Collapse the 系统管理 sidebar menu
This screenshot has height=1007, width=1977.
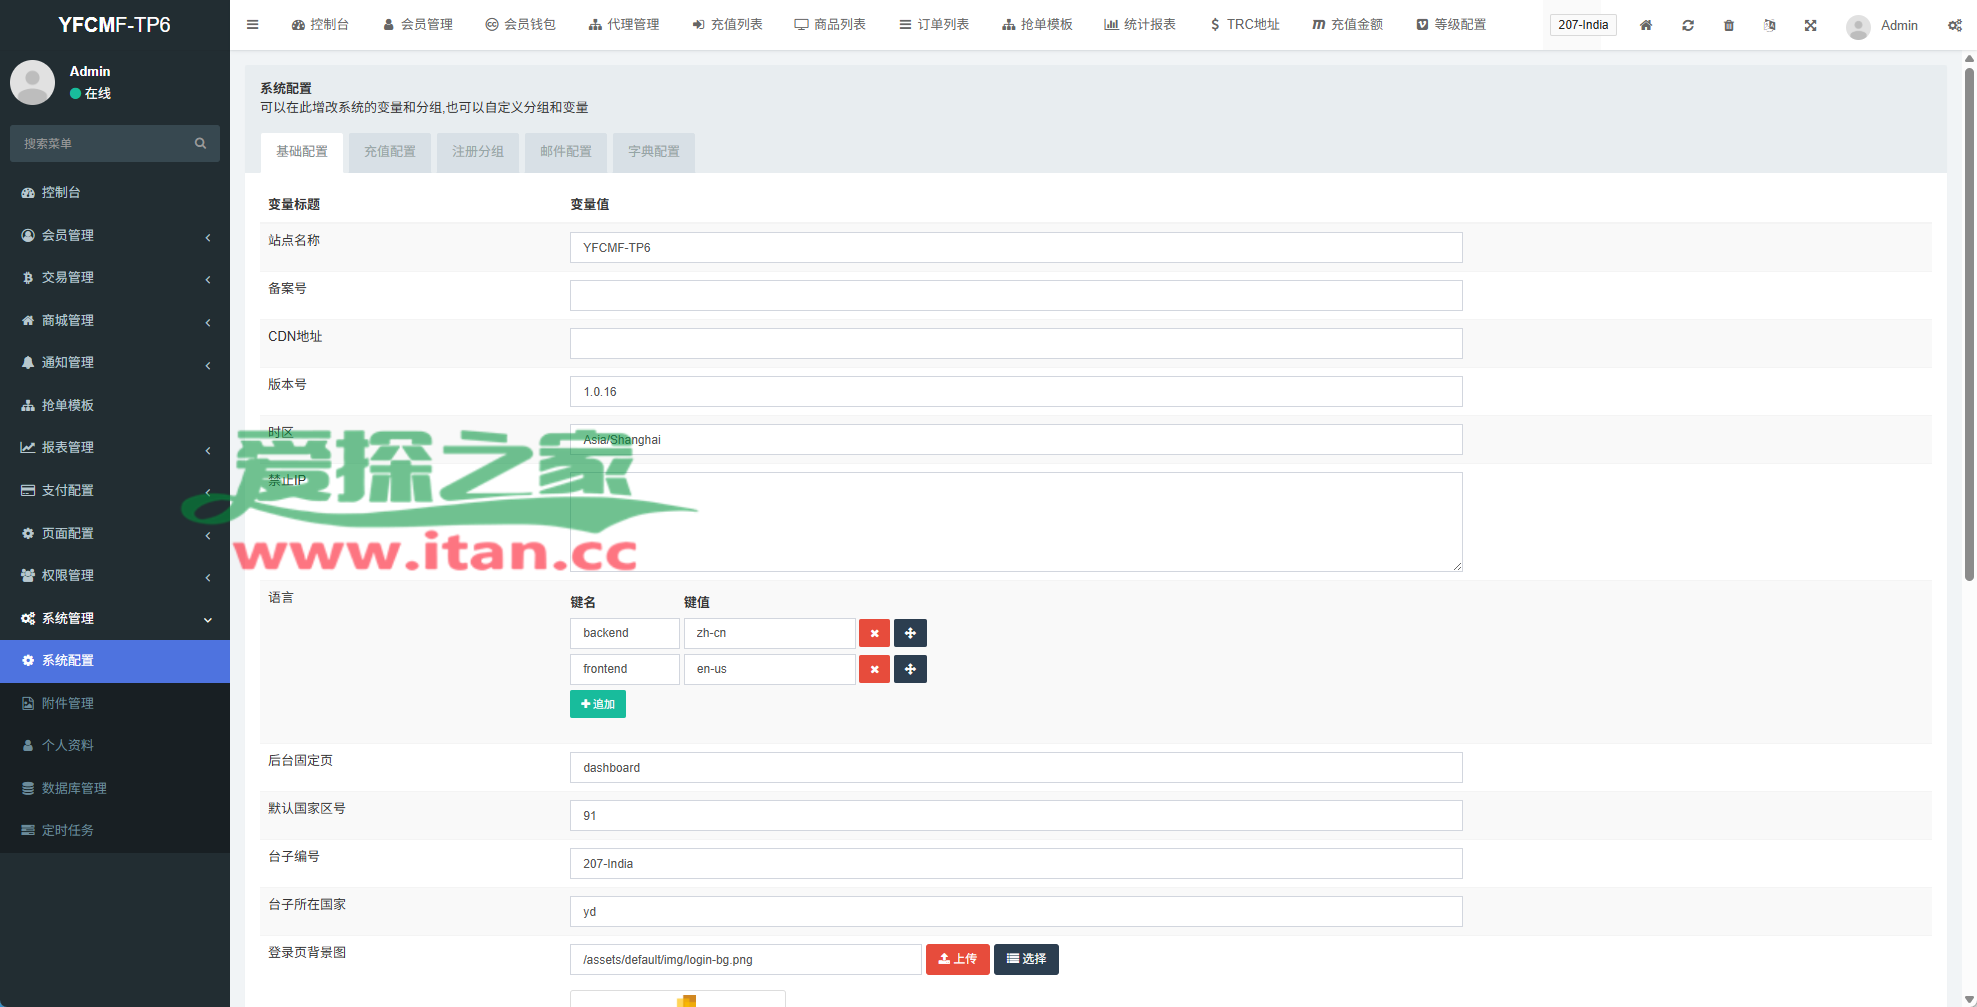(115, 618)
